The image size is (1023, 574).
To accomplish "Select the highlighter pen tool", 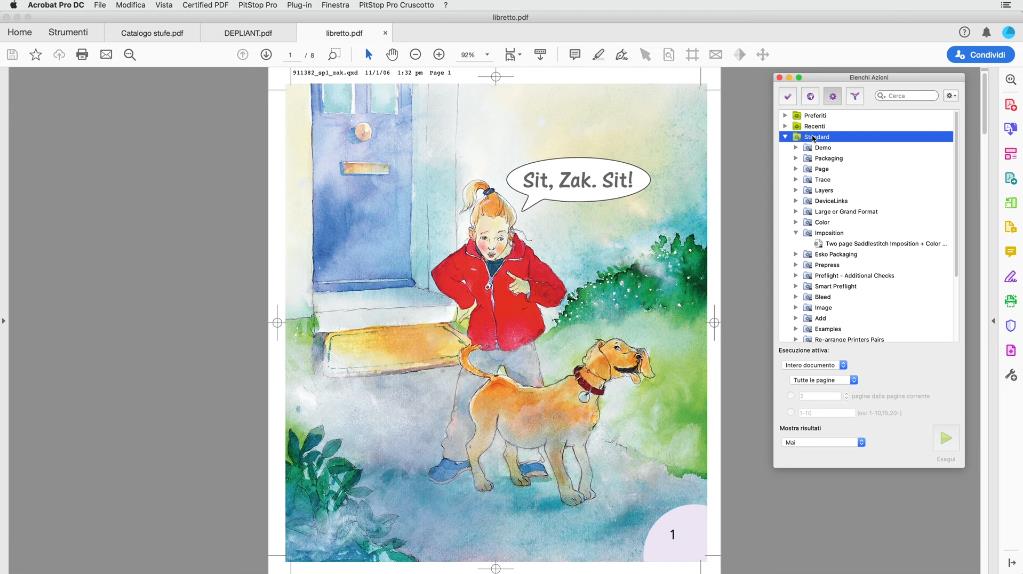I will coord(598,55).
